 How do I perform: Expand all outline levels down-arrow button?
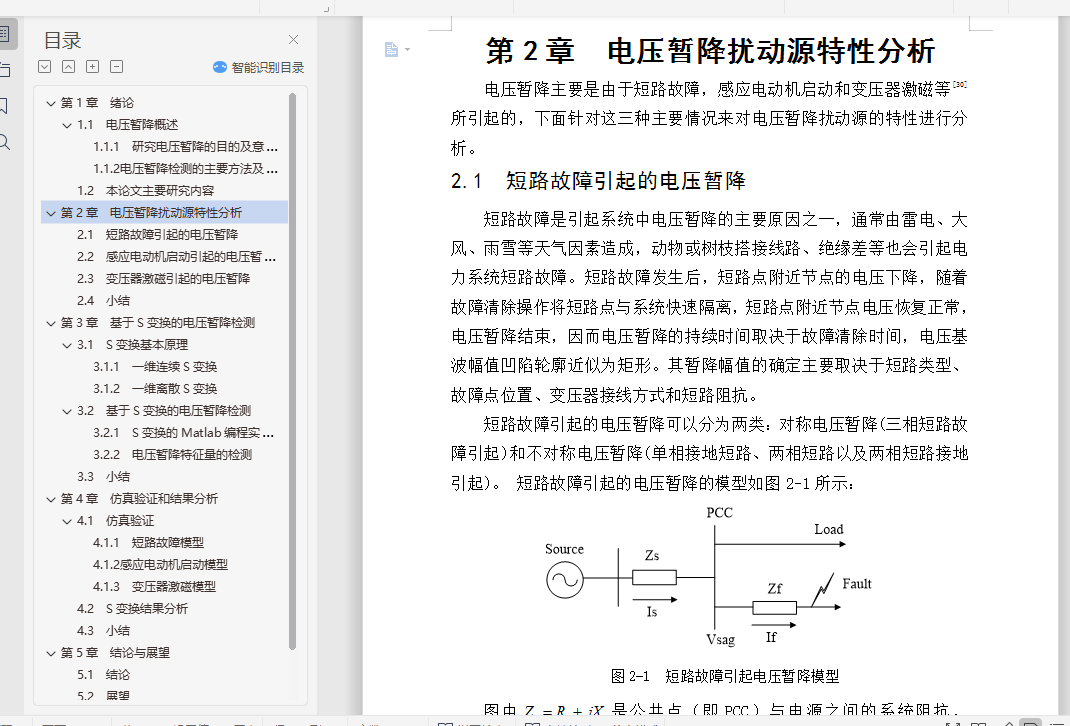44,67
